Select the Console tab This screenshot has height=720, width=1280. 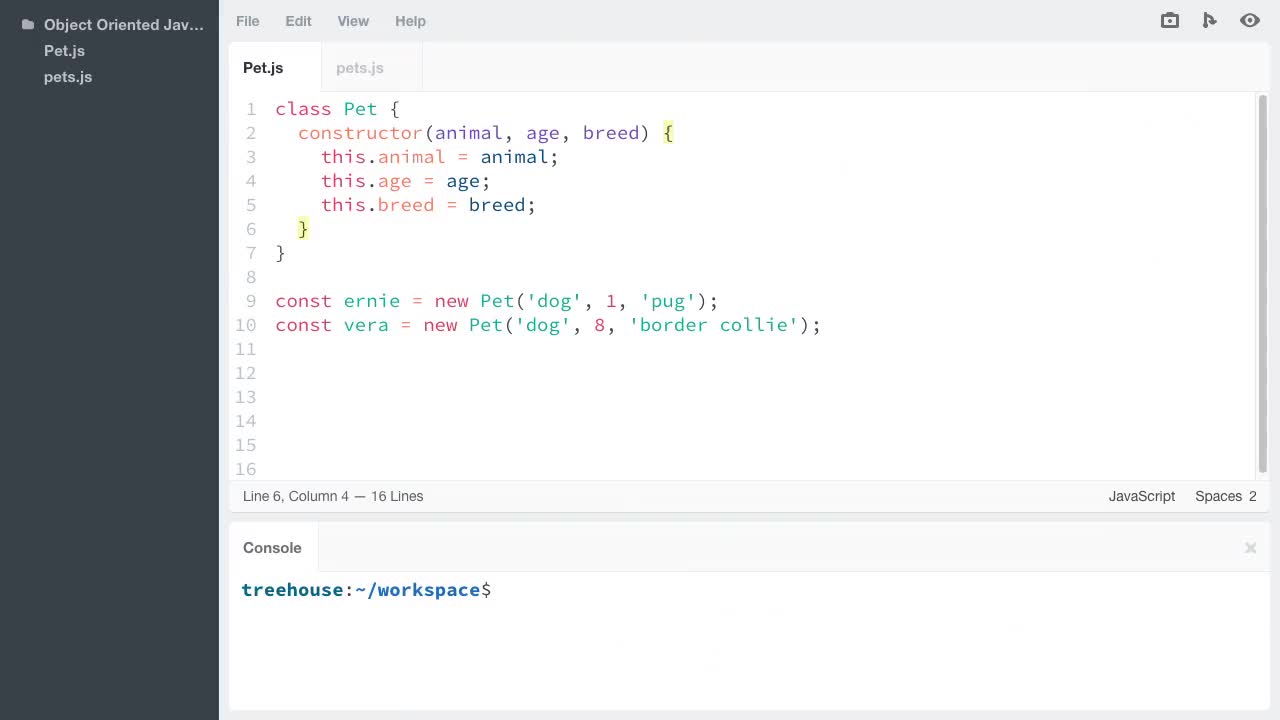click(272, 548)
